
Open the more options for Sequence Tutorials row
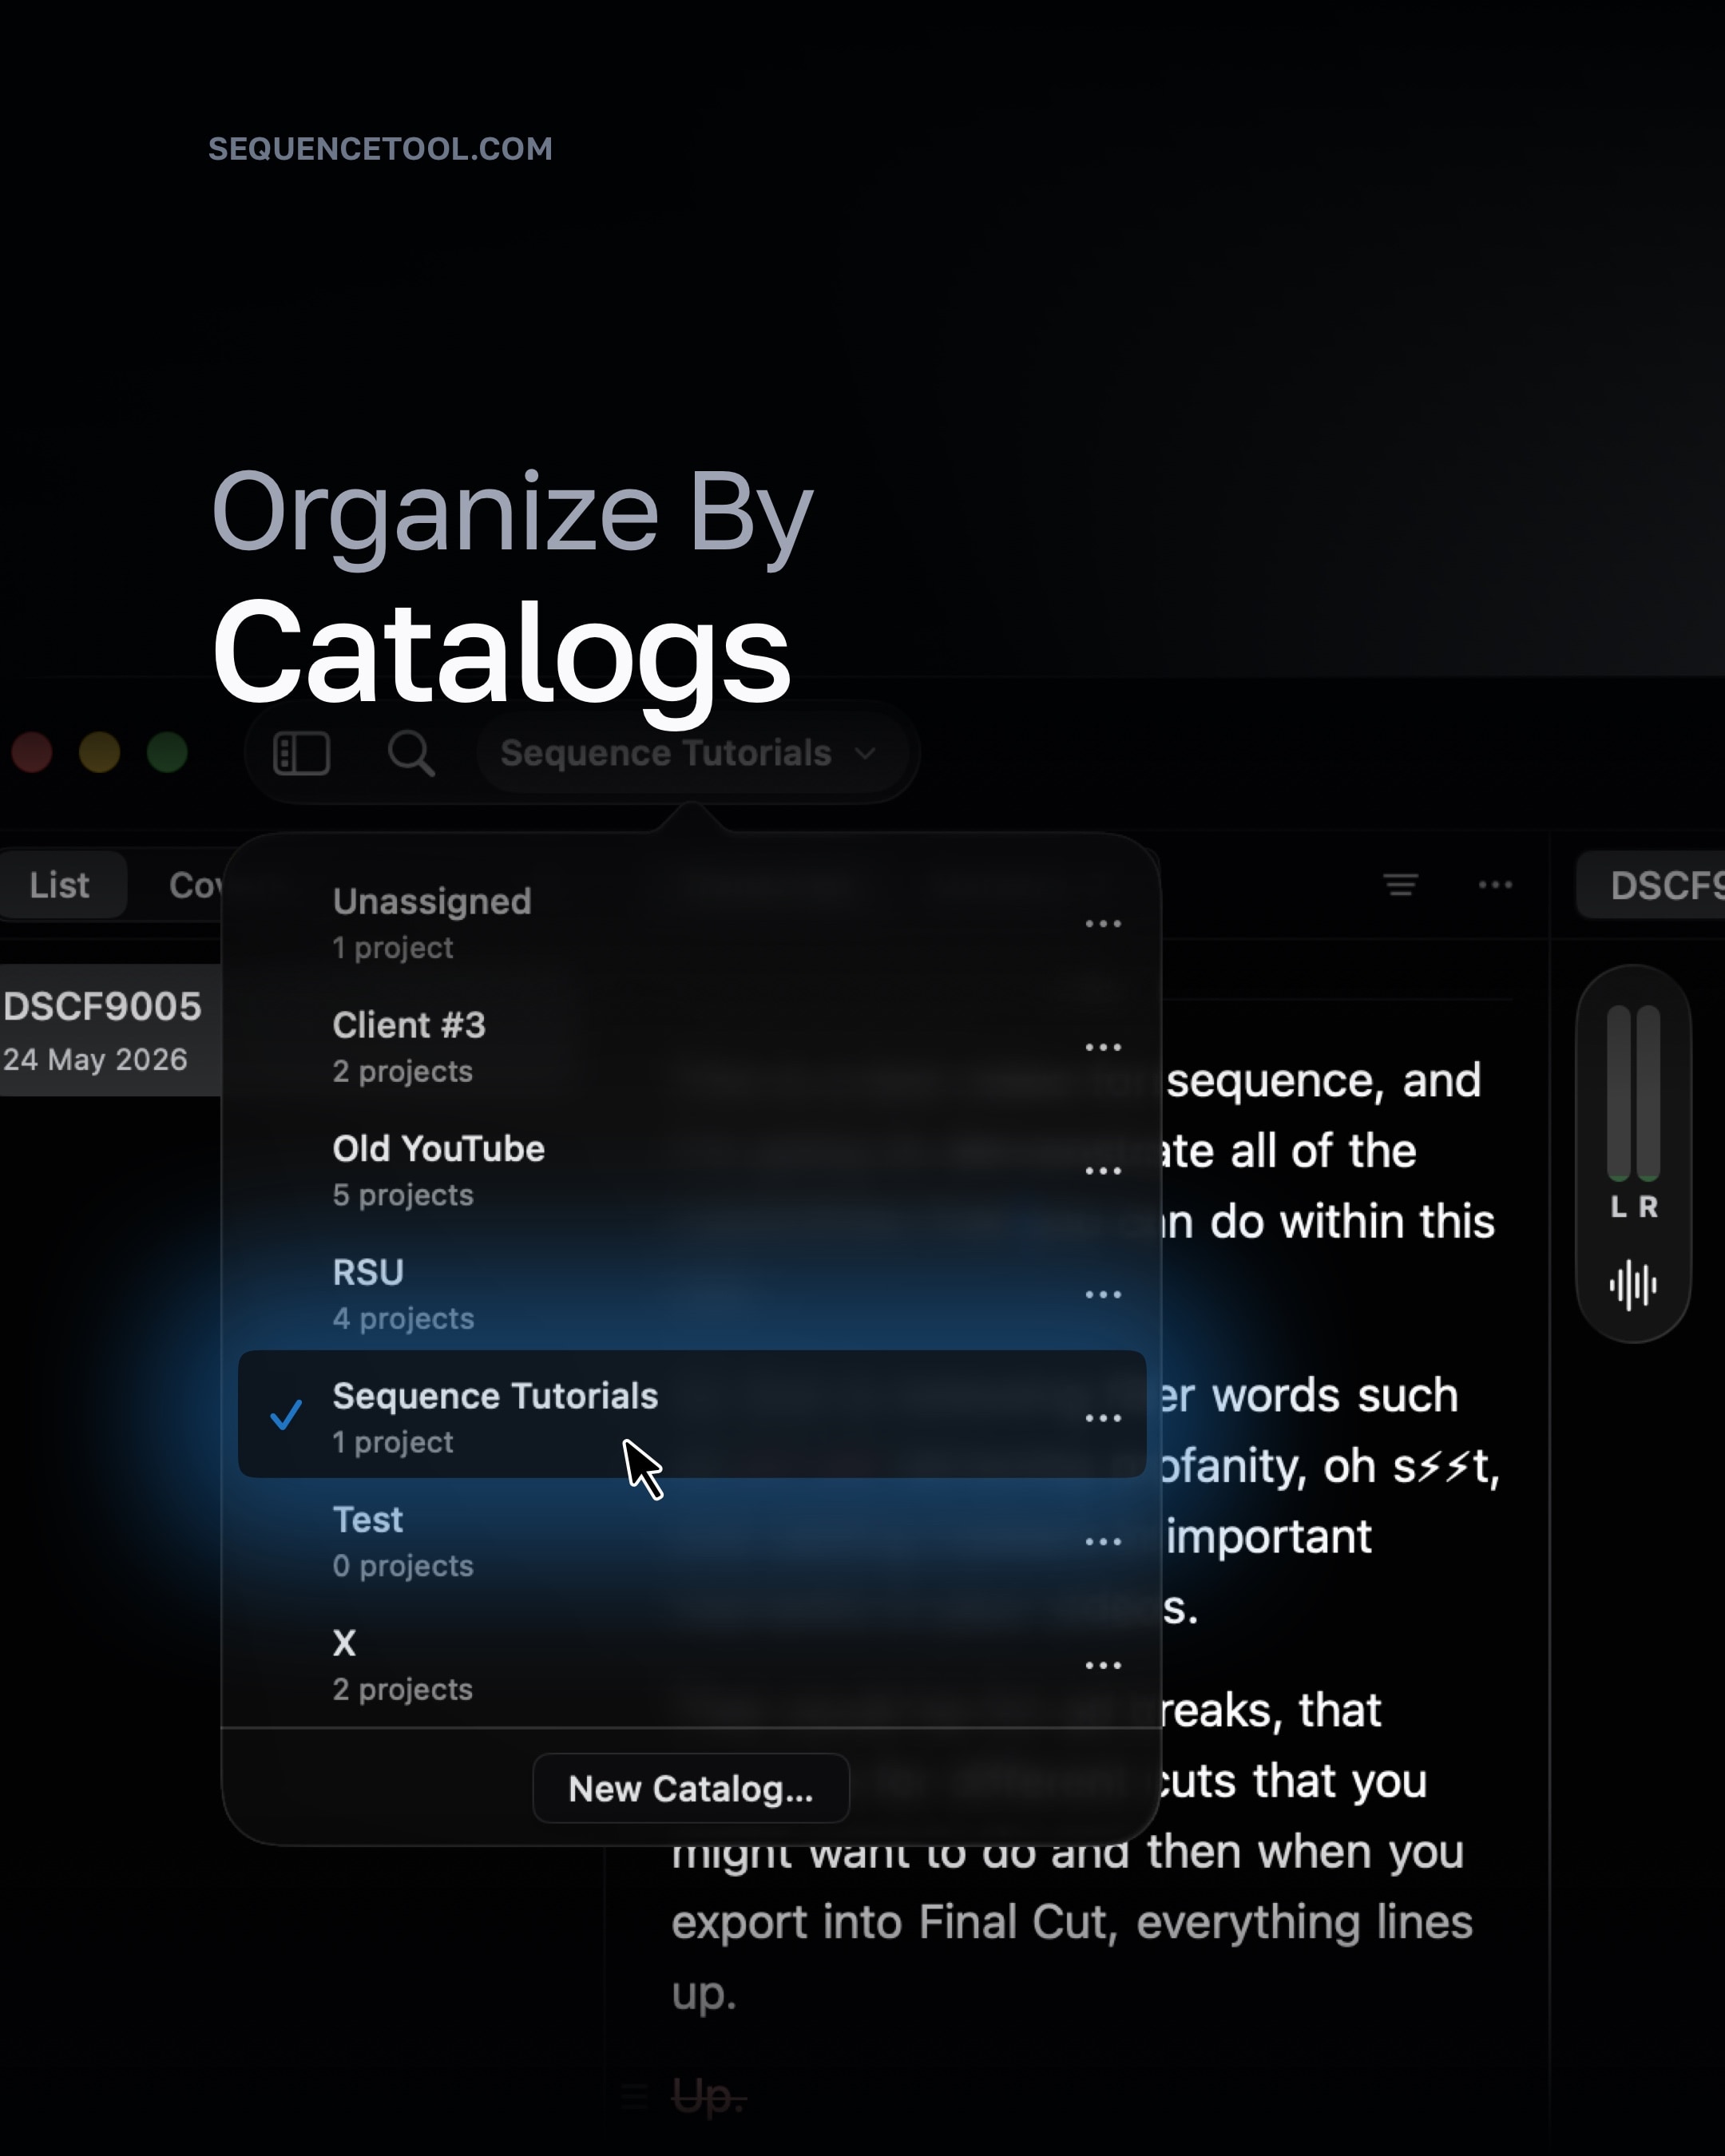[1103, 1418]
